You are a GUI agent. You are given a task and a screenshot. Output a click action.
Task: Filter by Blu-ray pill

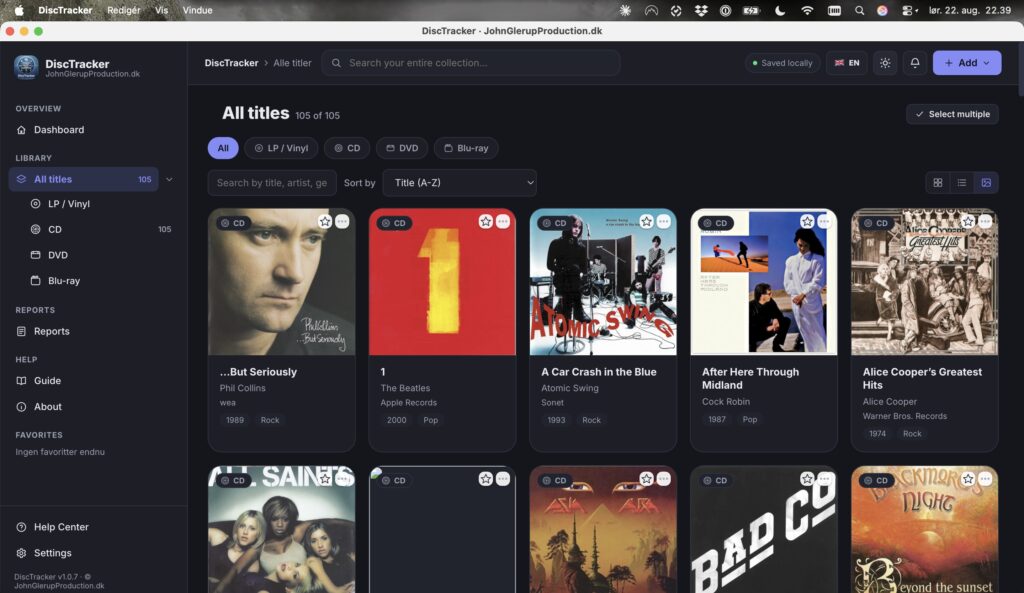(x=466, y=148)
